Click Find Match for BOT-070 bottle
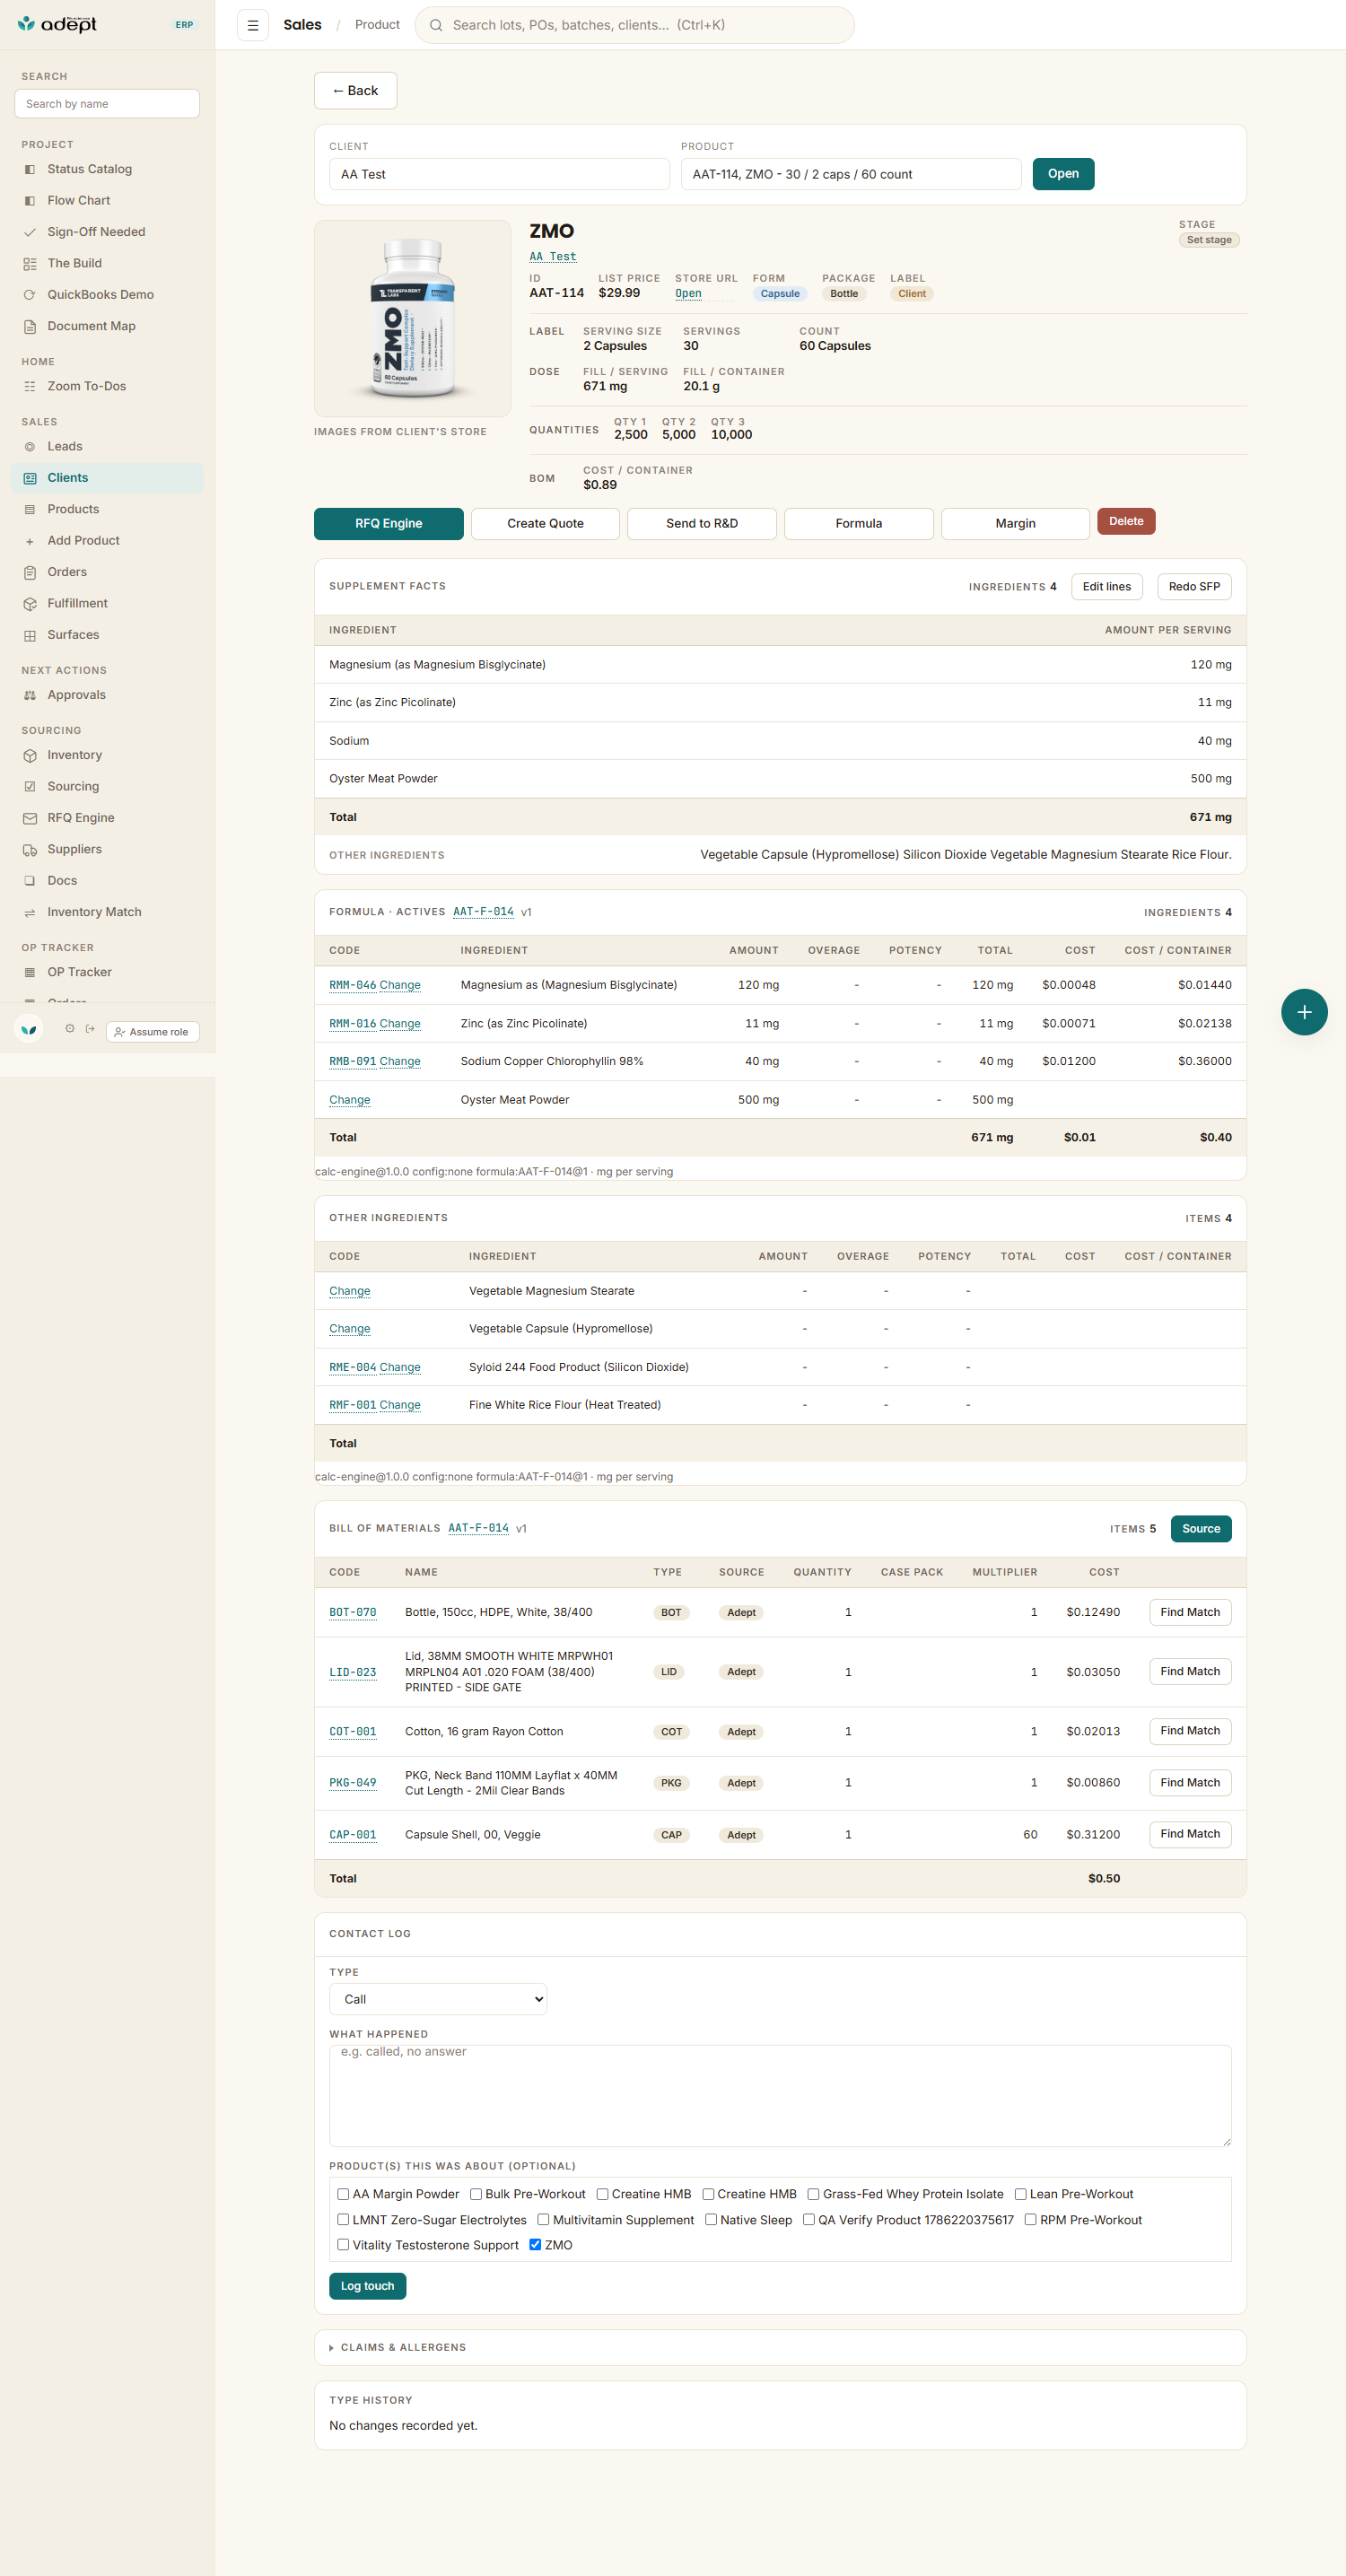The width and height of the screenshot is (1346, 2576). click(x=1189, y=1611)
